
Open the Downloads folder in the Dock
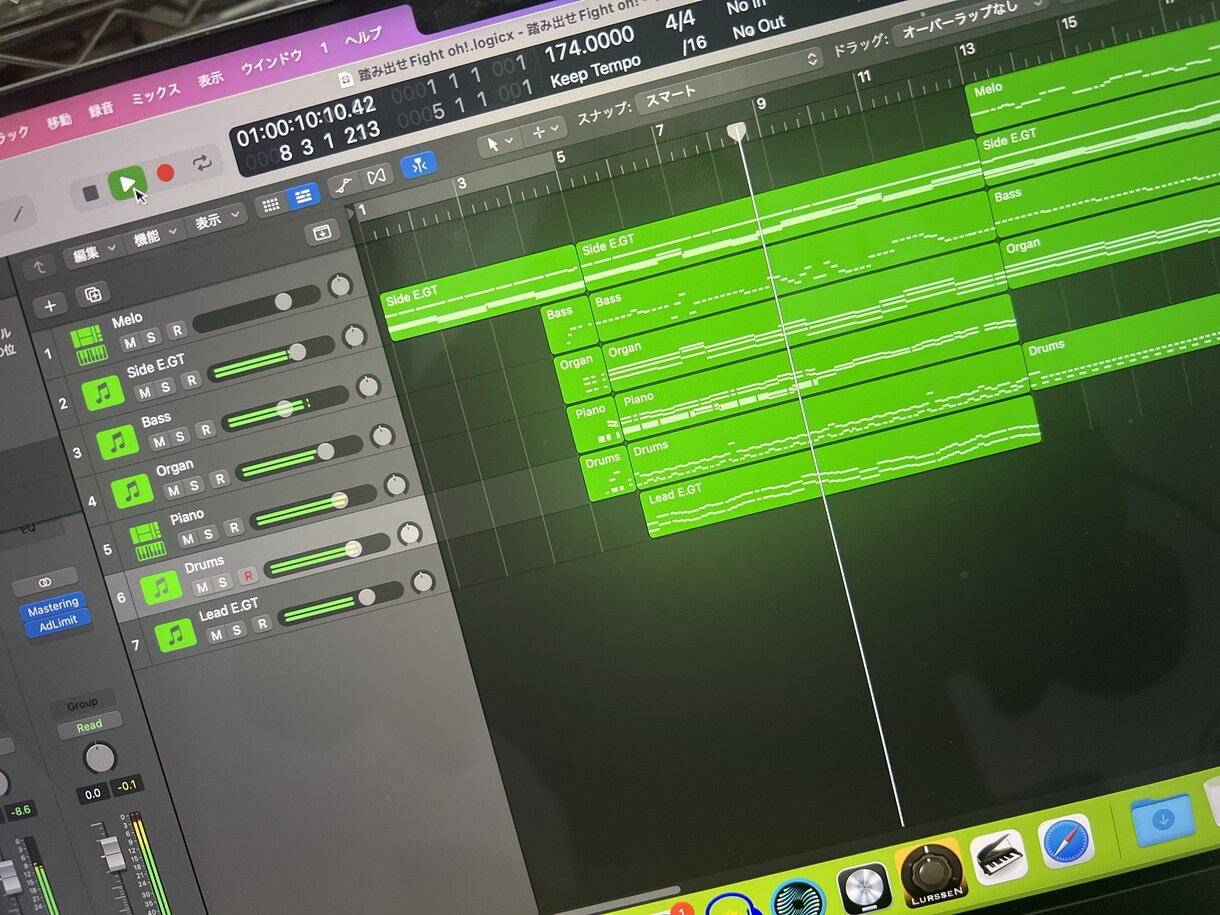(x=1162, y=820)
